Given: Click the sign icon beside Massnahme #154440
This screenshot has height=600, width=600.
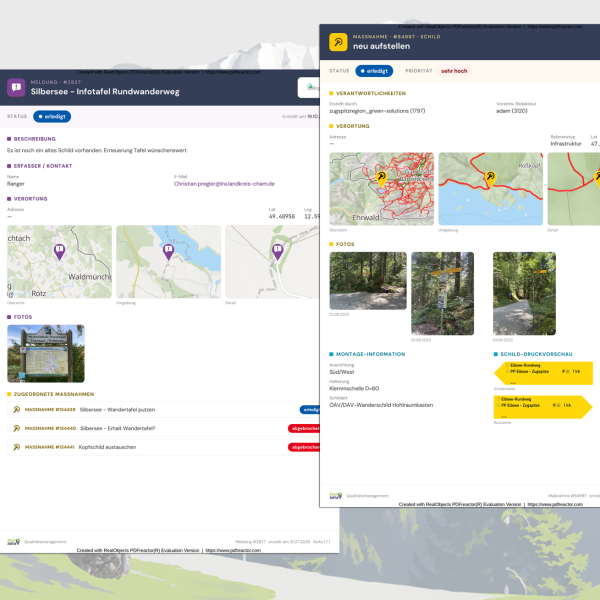Looking at the screenshot, I should click(16, 428).
